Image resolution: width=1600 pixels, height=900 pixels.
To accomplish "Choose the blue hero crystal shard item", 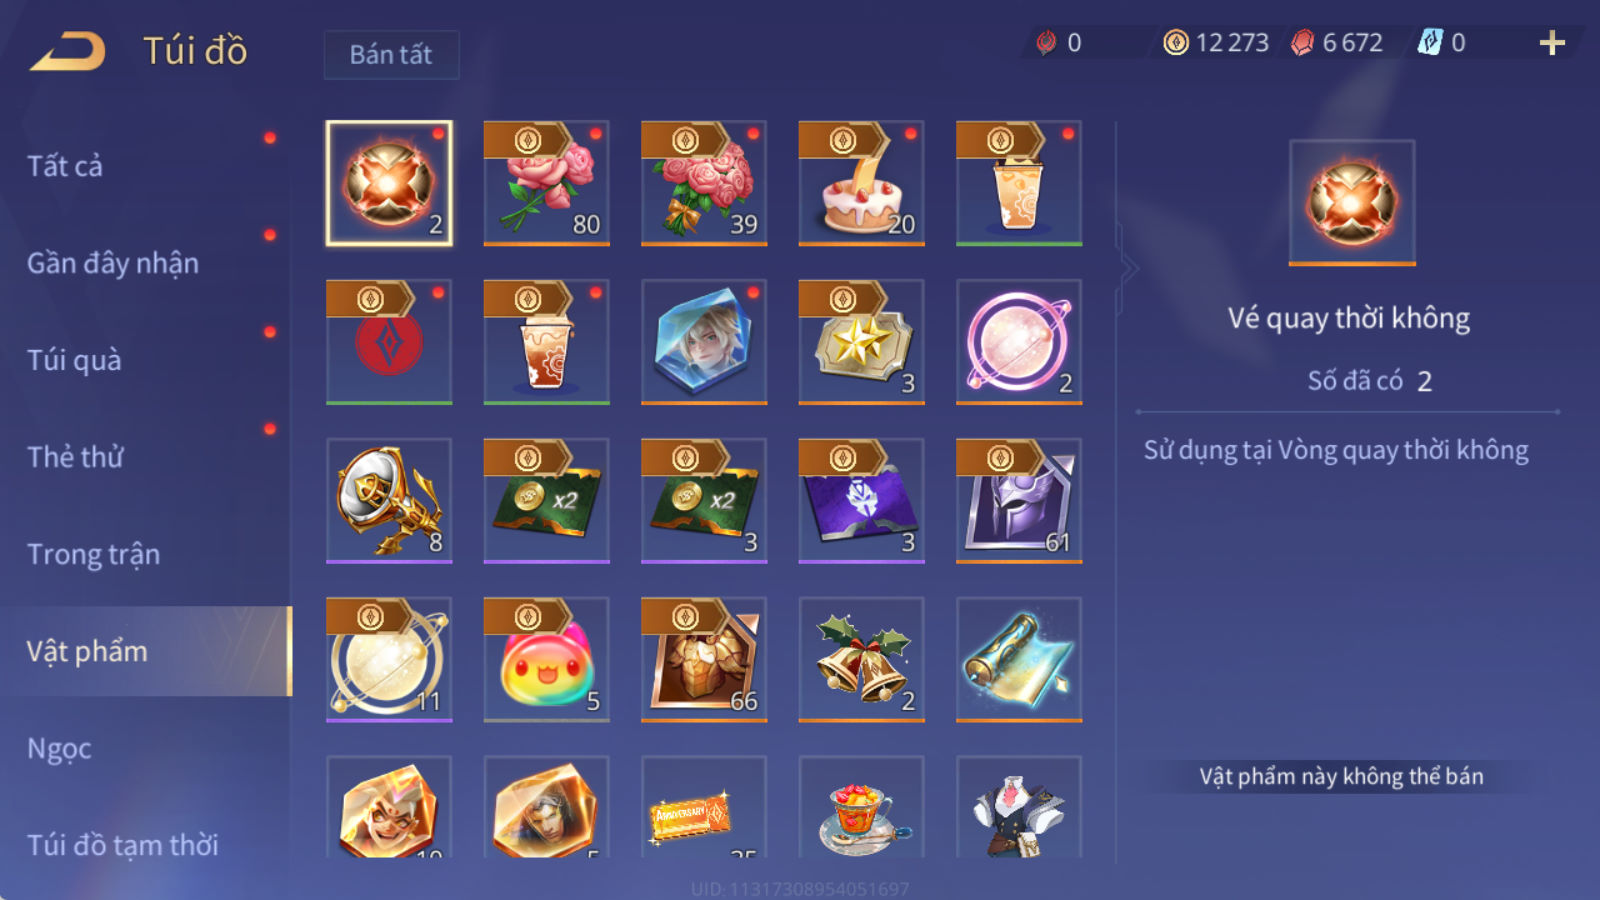I will click(704, 342).
